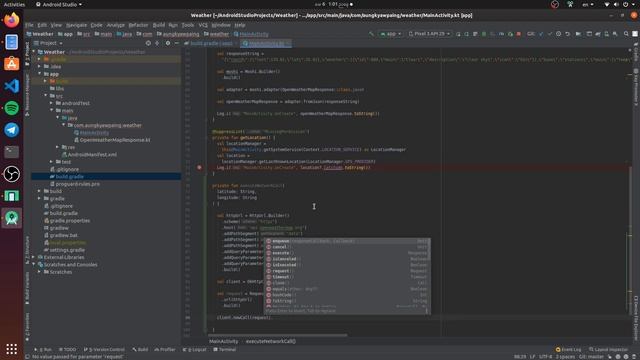Open the Project view selector dropdown
640x360 pixels.
[48, 43]
